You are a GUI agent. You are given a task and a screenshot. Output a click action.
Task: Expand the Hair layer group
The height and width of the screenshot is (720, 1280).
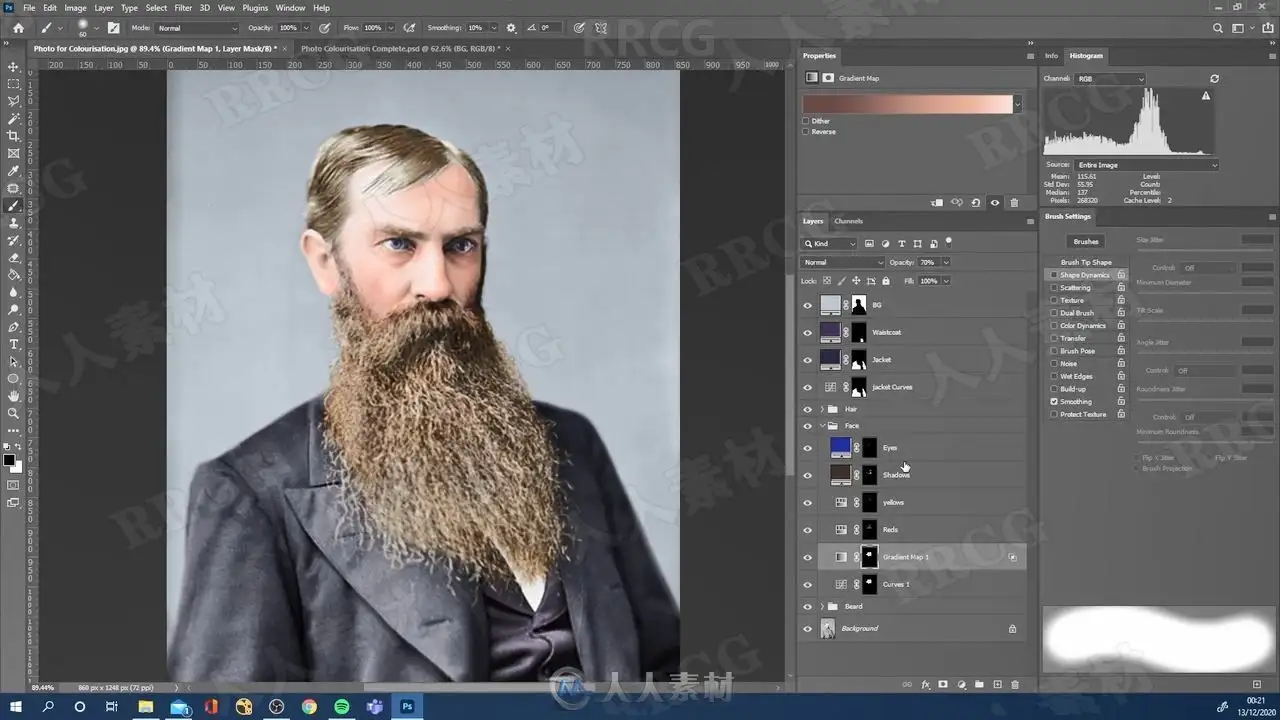tap(822, 409)
